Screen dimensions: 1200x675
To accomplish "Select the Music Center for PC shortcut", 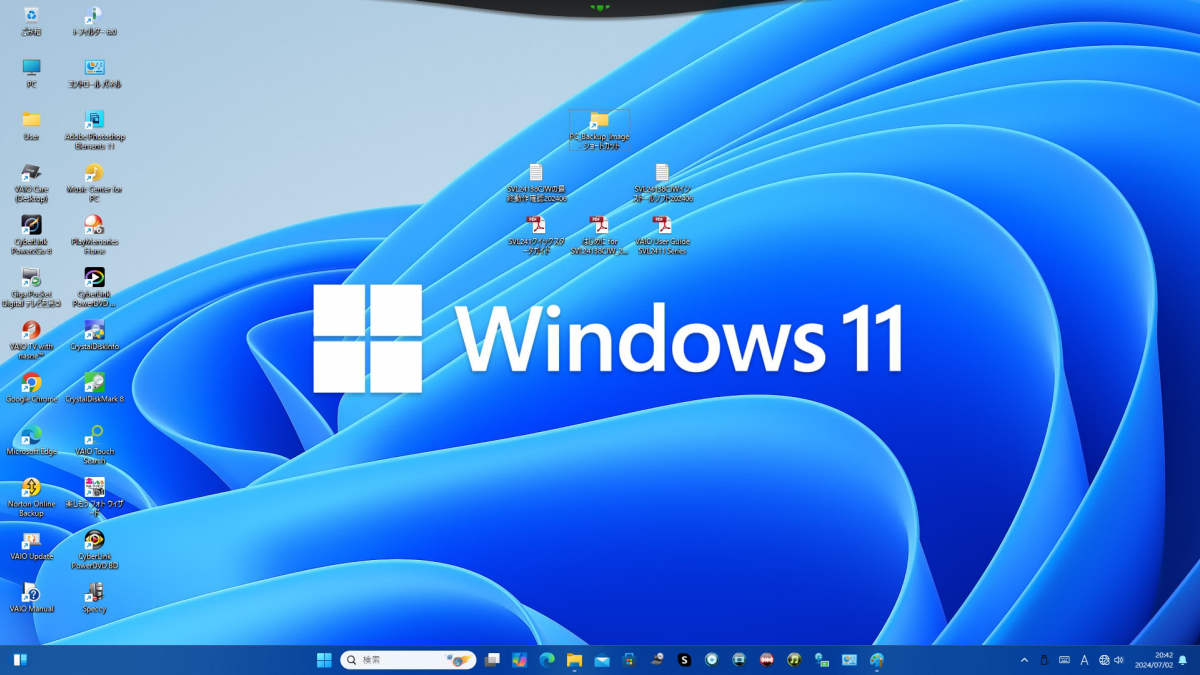I will coord(94,183).
